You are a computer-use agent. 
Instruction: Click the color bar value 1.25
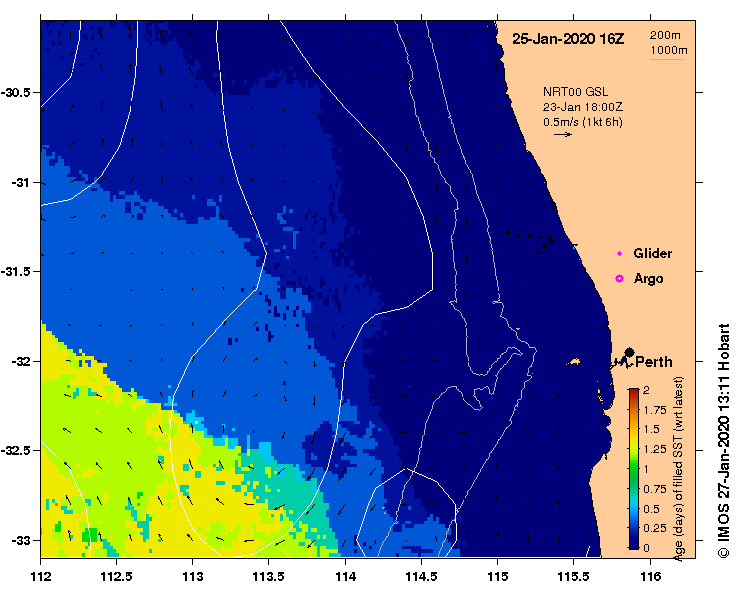(654, 449)
